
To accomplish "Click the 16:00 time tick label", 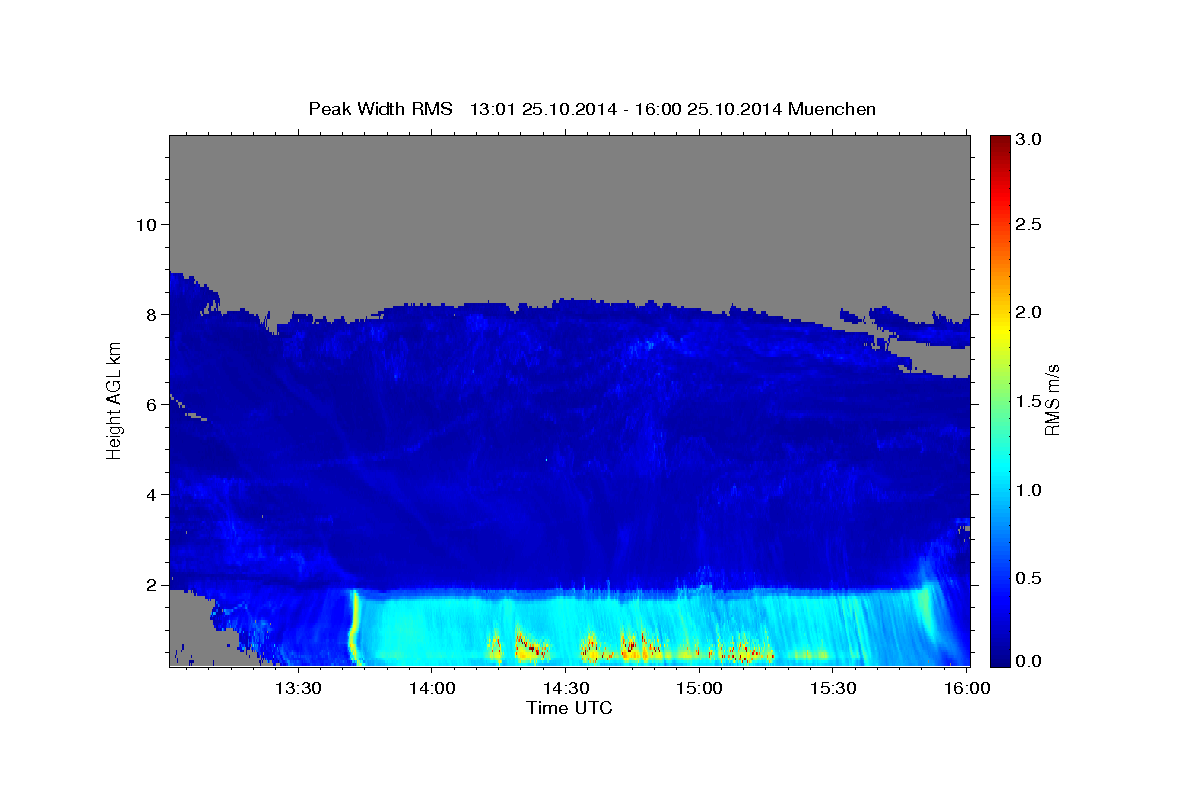I will click(967, 688).
